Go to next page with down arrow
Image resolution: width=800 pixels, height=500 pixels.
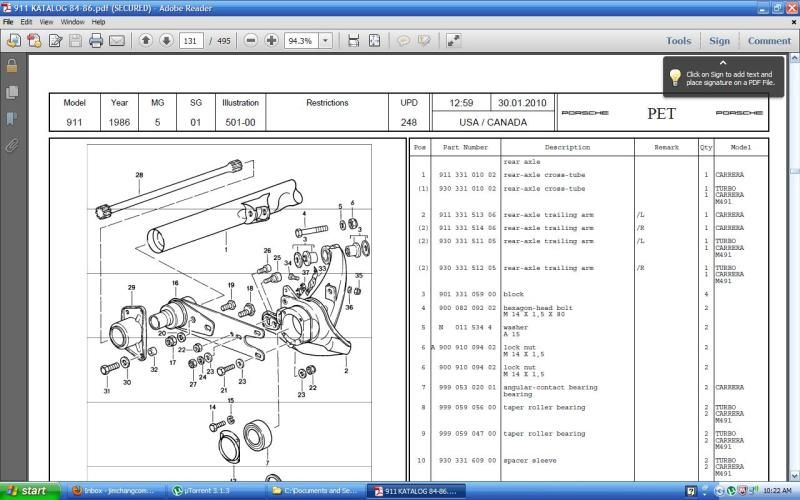point(166,40)
